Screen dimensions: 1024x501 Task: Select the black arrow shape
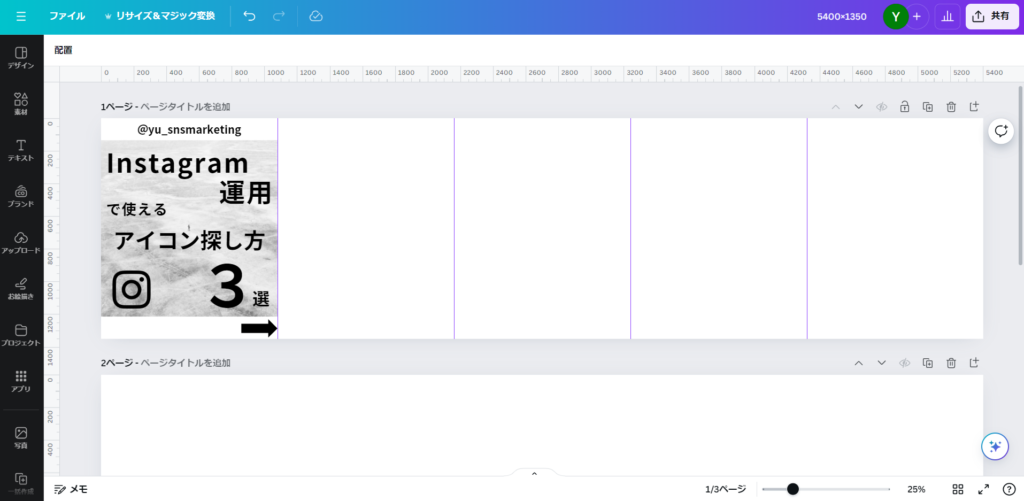(x=259, y=329)
